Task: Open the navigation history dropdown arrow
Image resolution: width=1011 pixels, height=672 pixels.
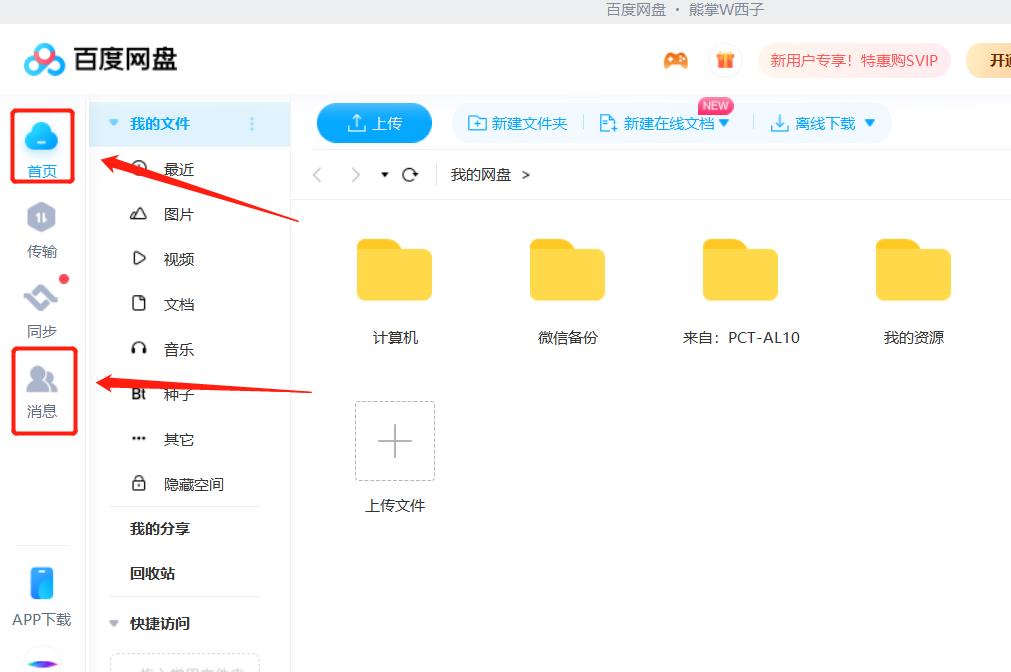Action: point(385,175)
